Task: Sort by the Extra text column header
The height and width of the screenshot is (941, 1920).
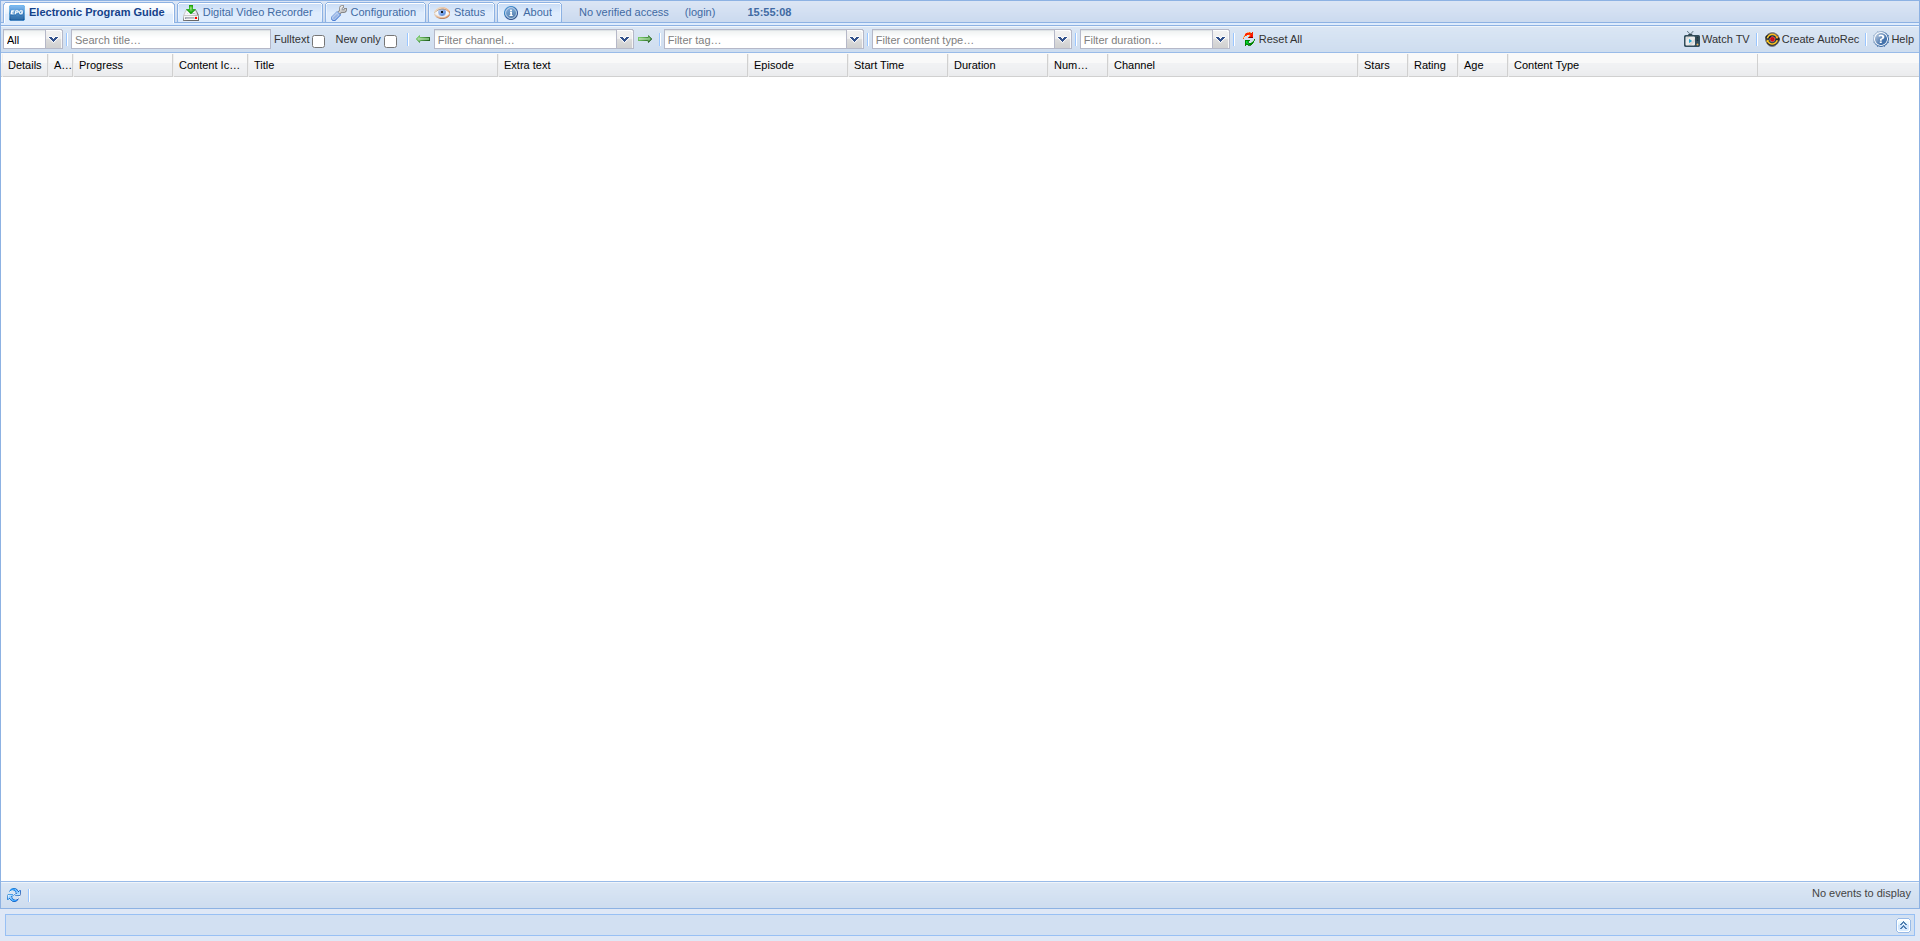Action: [622, 65]
